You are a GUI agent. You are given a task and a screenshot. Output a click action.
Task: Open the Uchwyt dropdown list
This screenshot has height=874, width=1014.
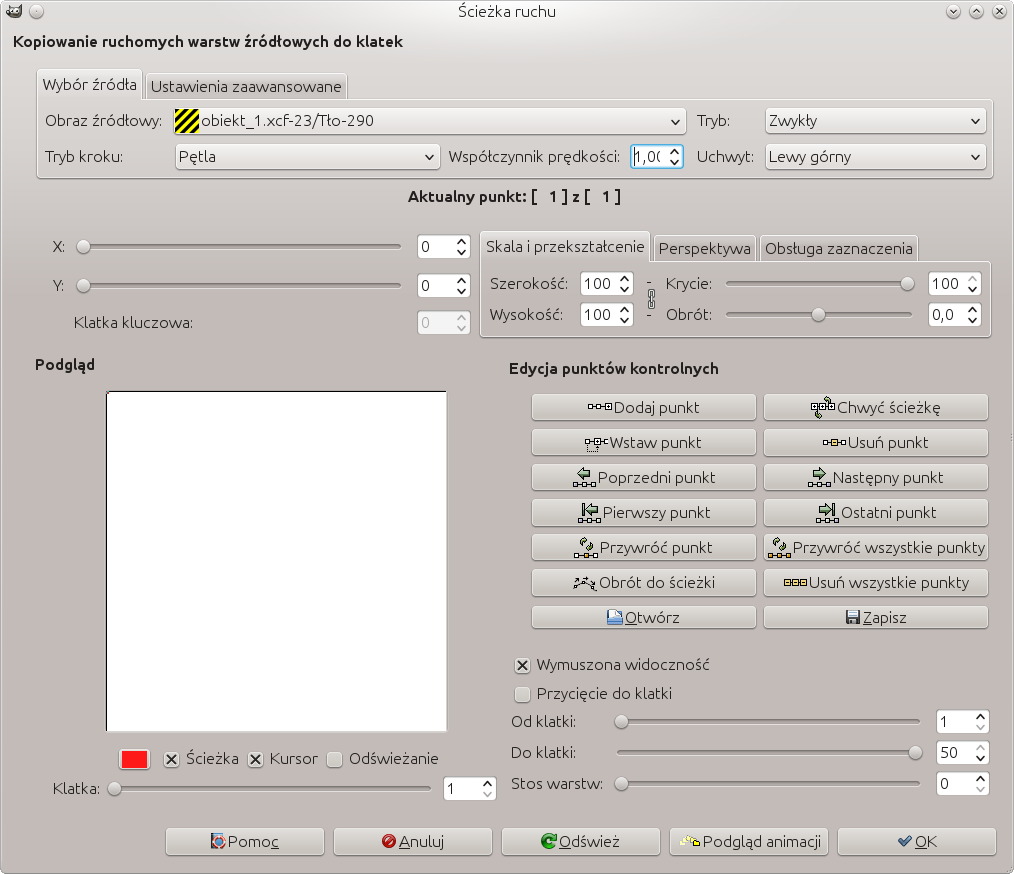(875, 157)
